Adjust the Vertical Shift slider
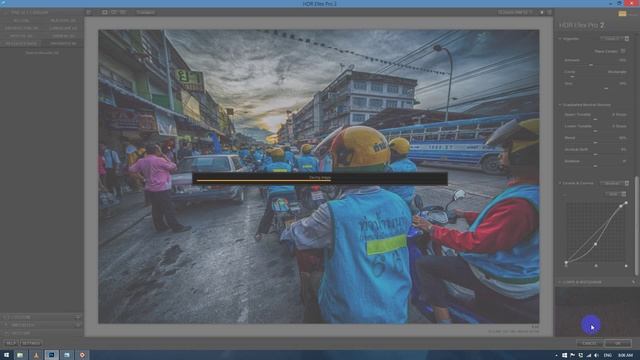The image size is (640, 360). (595, 154)
